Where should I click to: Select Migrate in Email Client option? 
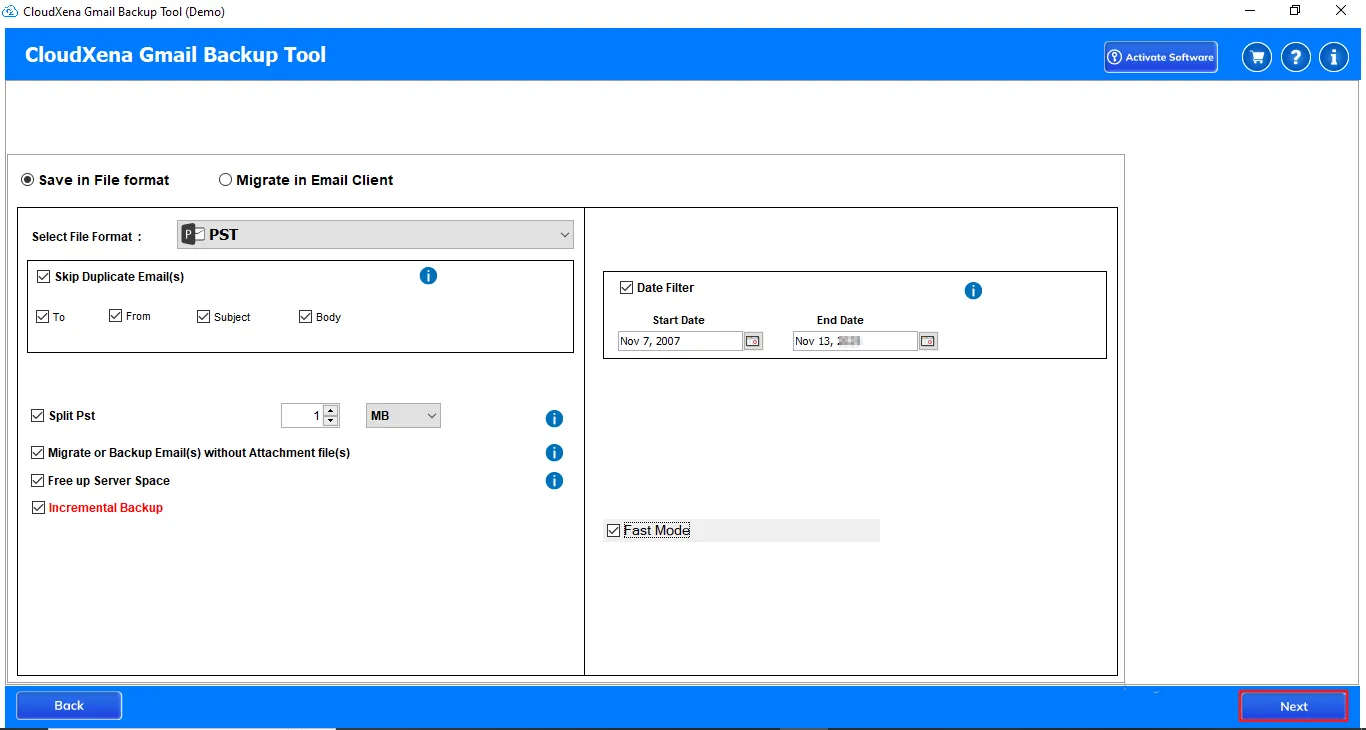[x=226, y=180]
